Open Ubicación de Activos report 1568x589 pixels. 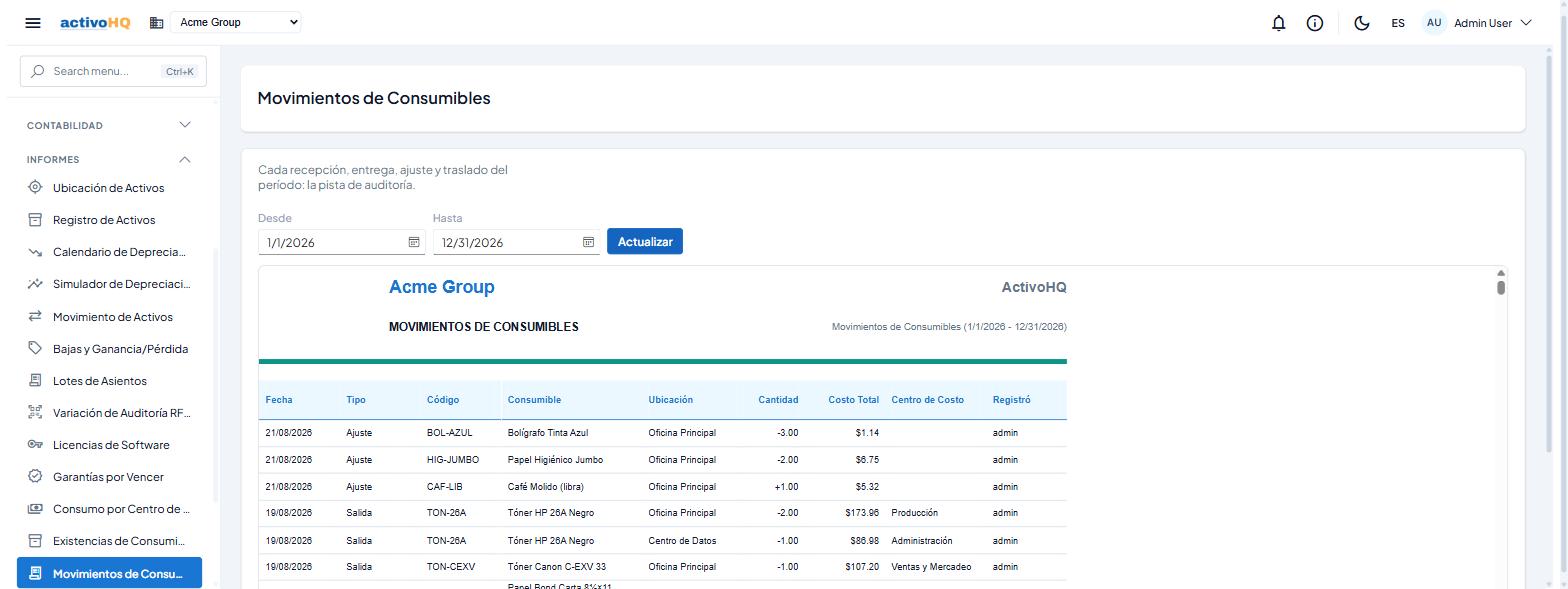pos(108,188)
